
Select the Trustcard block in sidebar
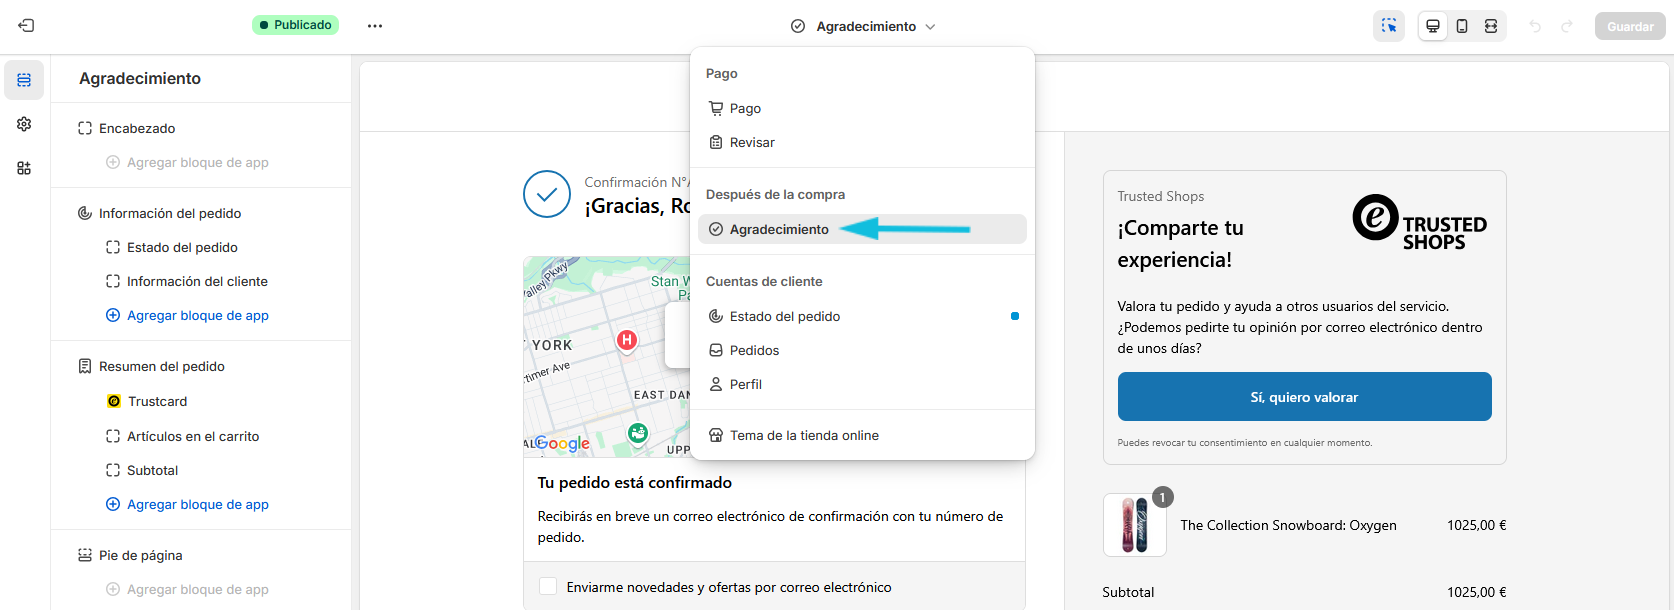(157, 401)
